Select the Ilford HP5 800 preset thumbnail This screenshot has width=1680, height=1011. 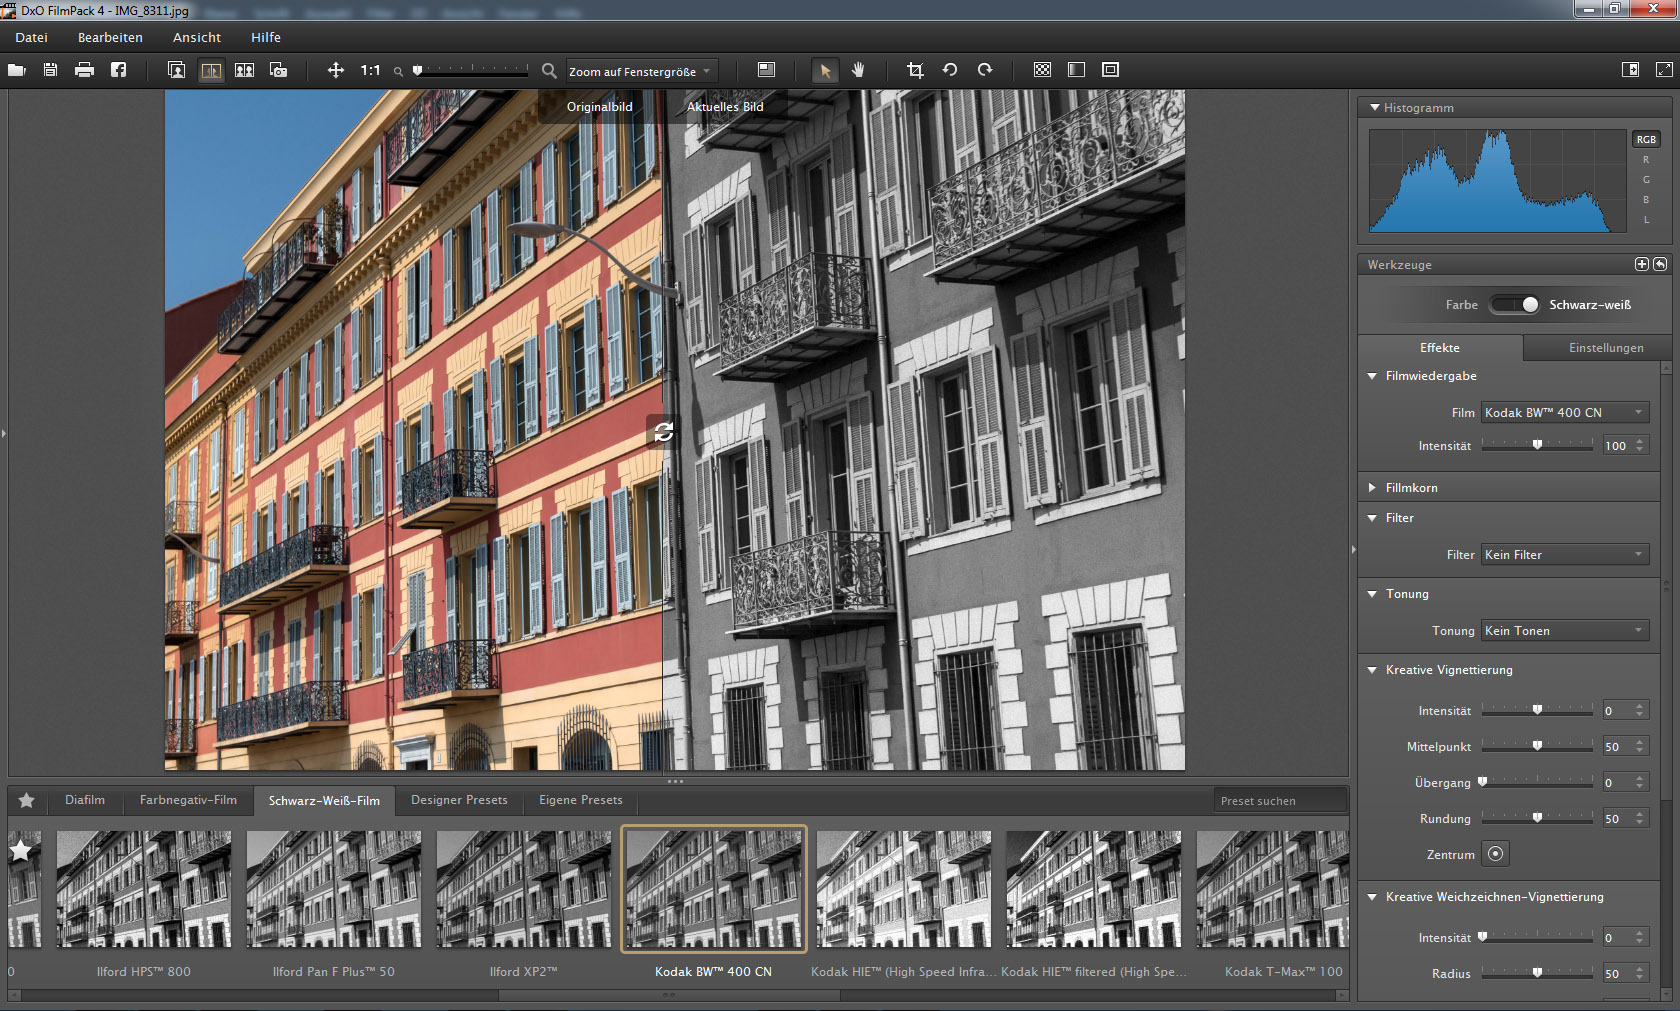[x=143, y=889]
